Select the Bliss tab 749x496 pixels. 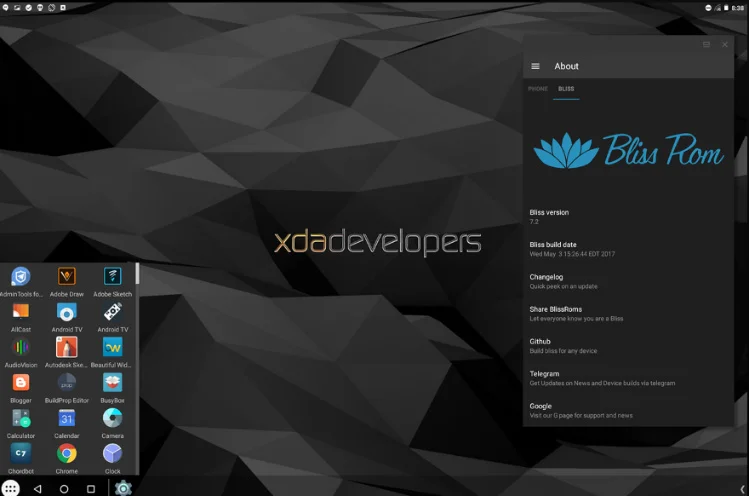[566, 89]
